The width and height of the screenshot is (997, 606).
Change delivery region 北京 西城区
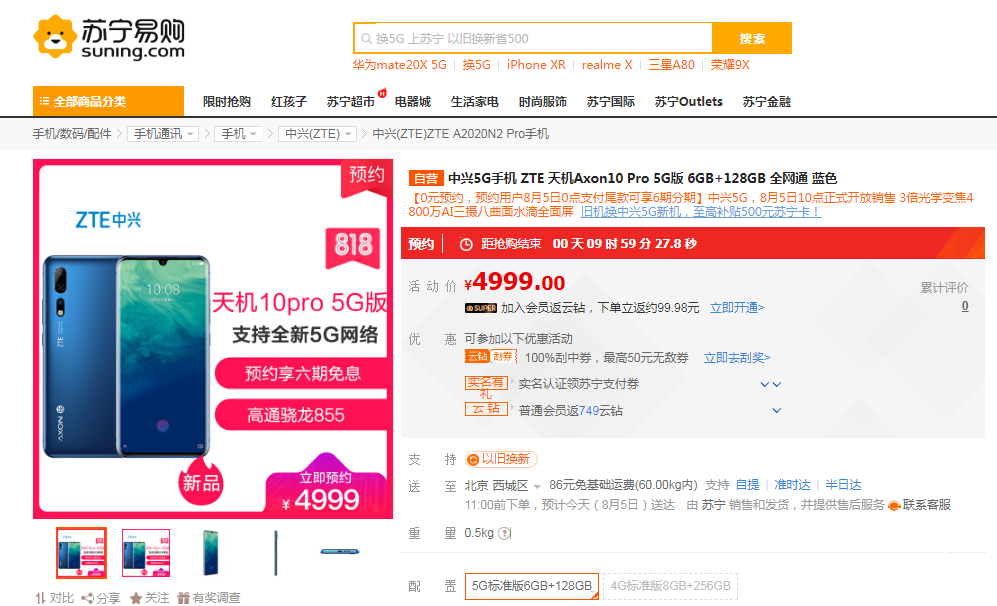[502, 486]
